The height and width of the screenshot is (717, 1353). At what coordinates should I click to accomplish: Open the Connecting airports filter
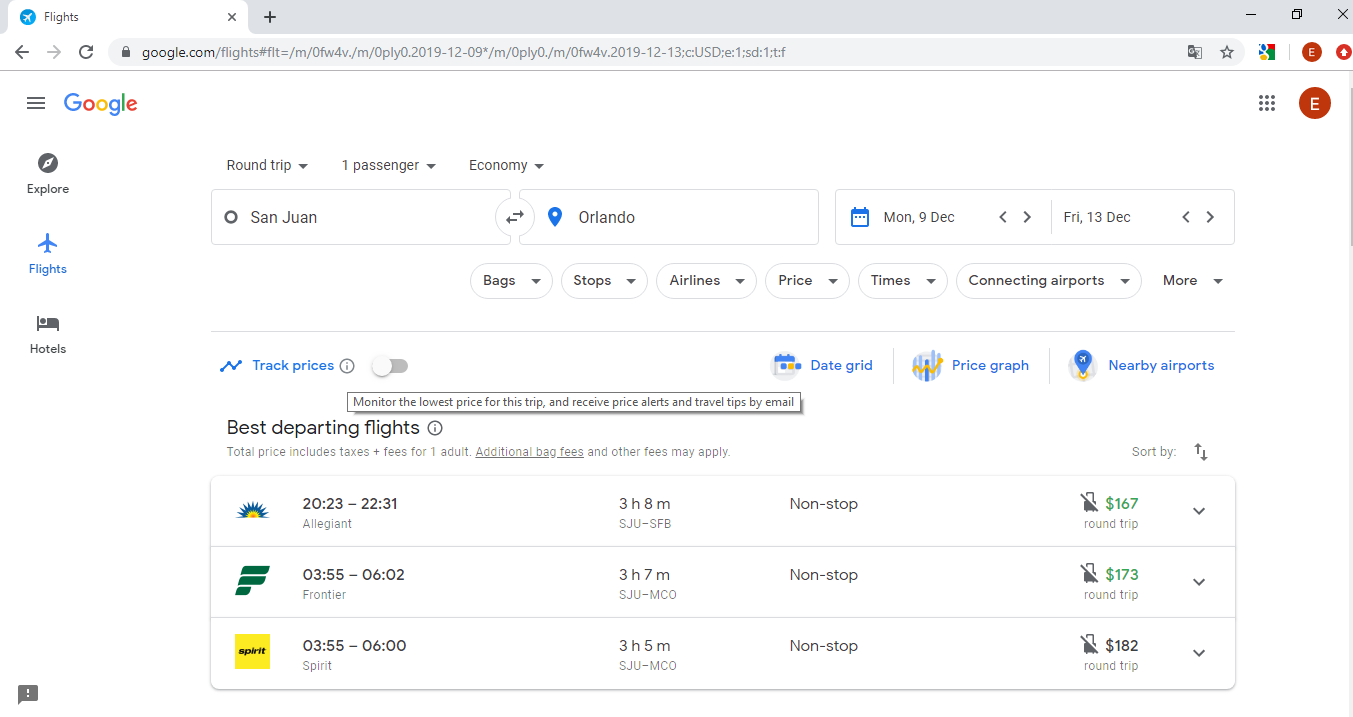[x=1048, y=281]
